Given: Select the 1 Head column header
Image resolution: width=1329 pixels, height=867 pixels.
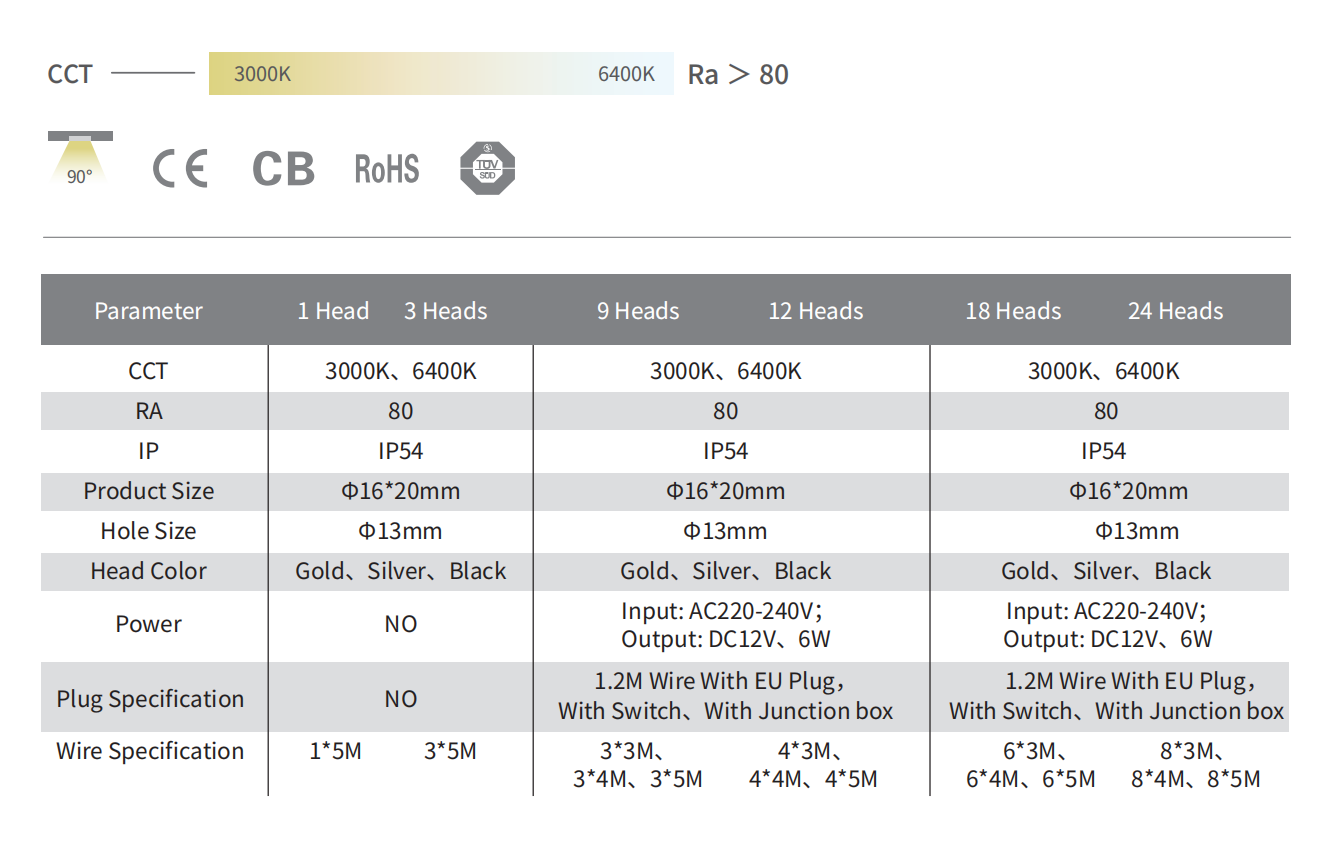Looking at the screenshot, I should pos(333,311).
